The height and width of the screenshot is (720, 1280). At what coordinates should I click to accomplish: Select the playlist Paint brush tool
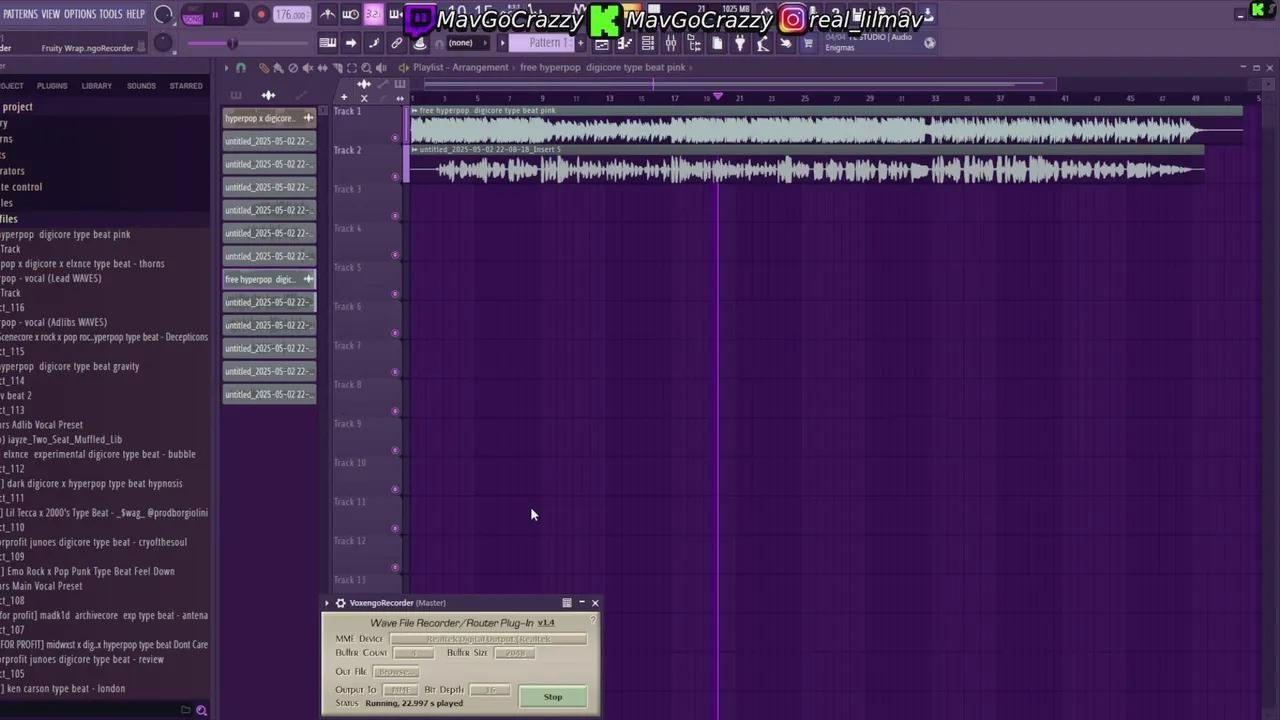278,68
